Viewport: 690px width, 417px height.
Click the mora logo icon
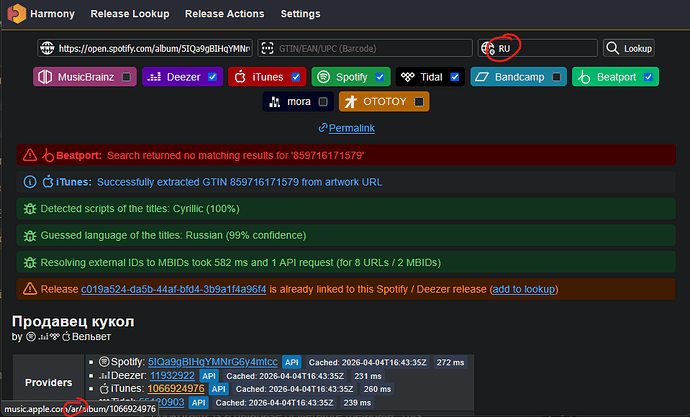coord(275,102)
